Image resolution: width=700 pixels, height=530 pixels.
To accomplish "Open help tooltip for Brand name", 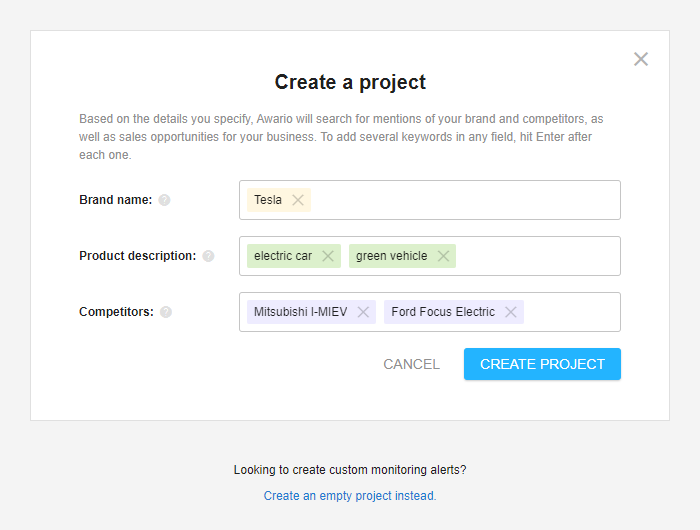I will (164, 200).
